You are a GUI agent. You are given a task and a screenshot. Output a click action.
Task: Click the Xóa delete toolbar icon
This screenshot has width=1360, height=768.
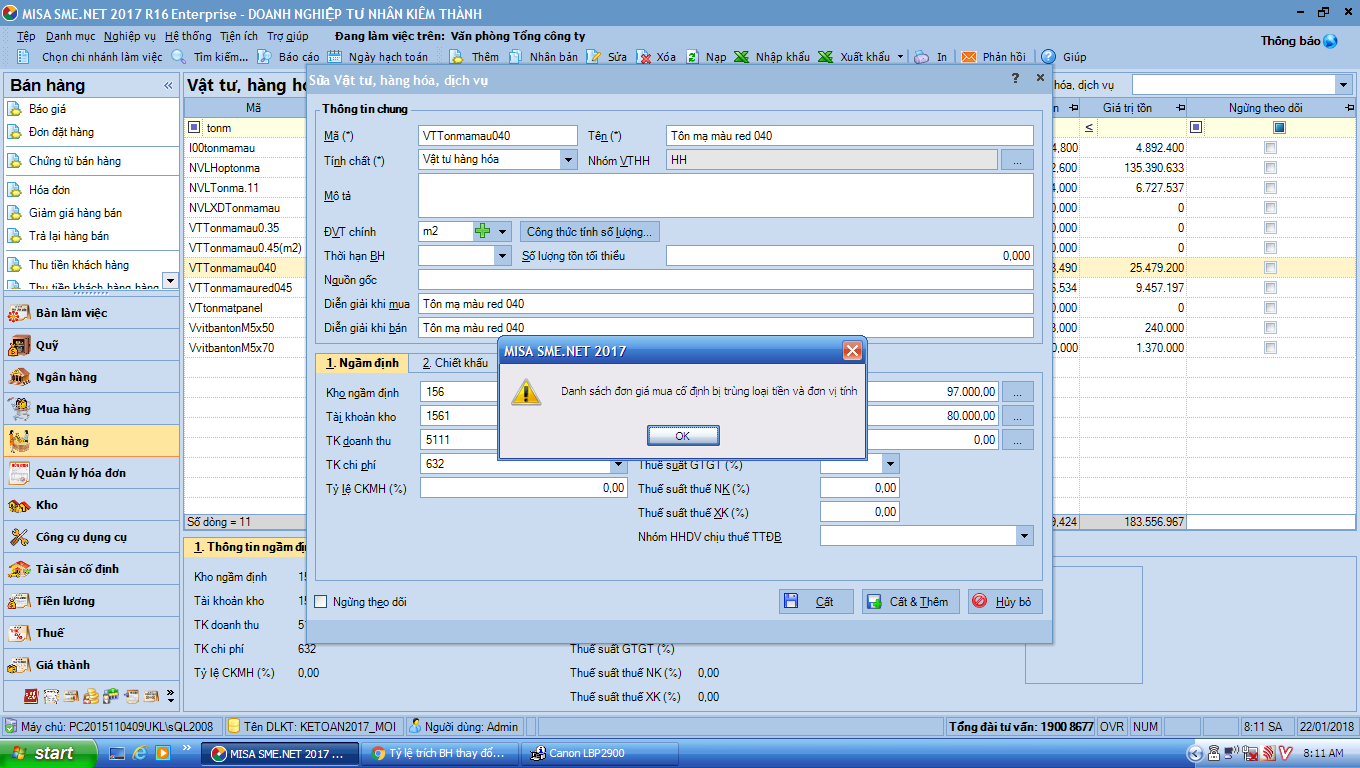click(x=644, y=57)
